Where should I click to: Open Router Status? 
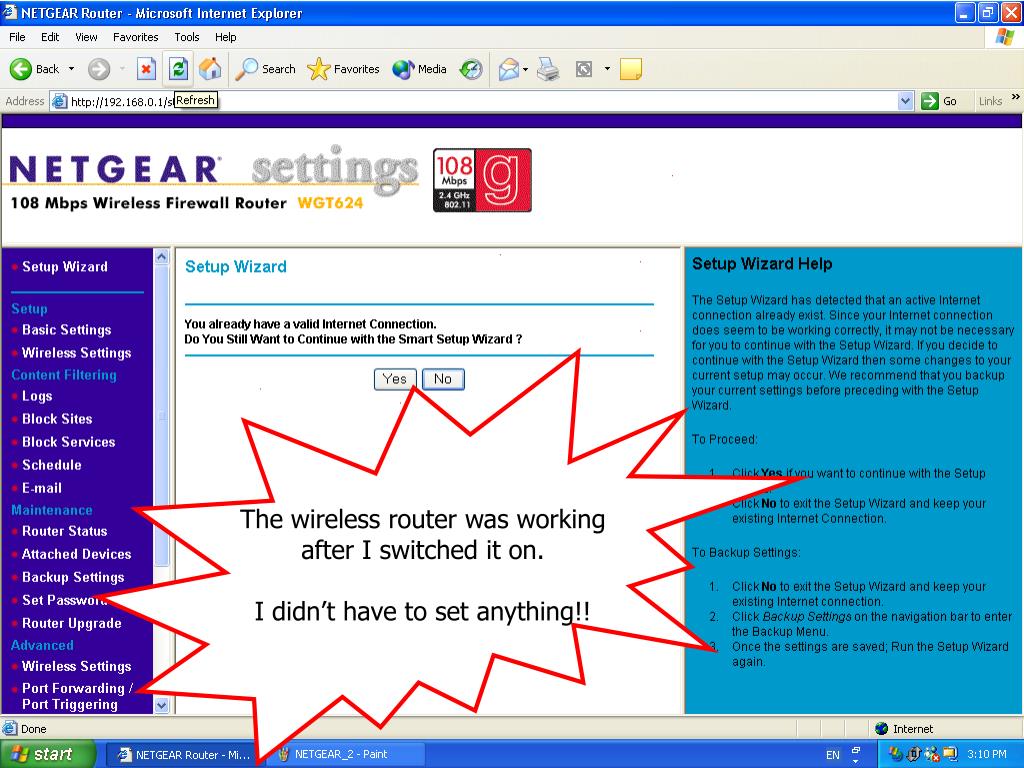pos(65,531)
